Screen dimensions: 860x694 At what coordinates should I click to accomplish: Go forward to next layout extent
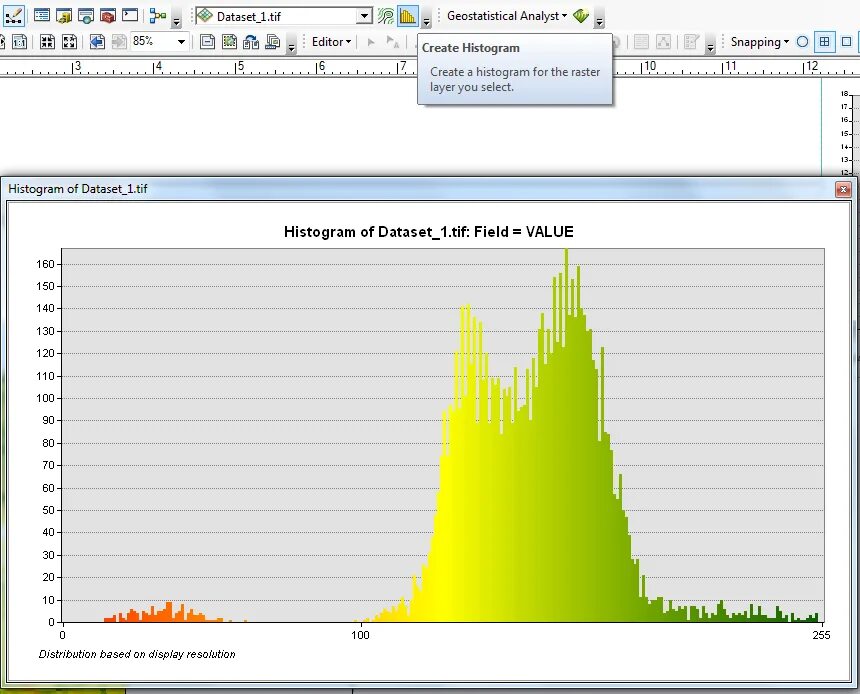click(118, 42)
